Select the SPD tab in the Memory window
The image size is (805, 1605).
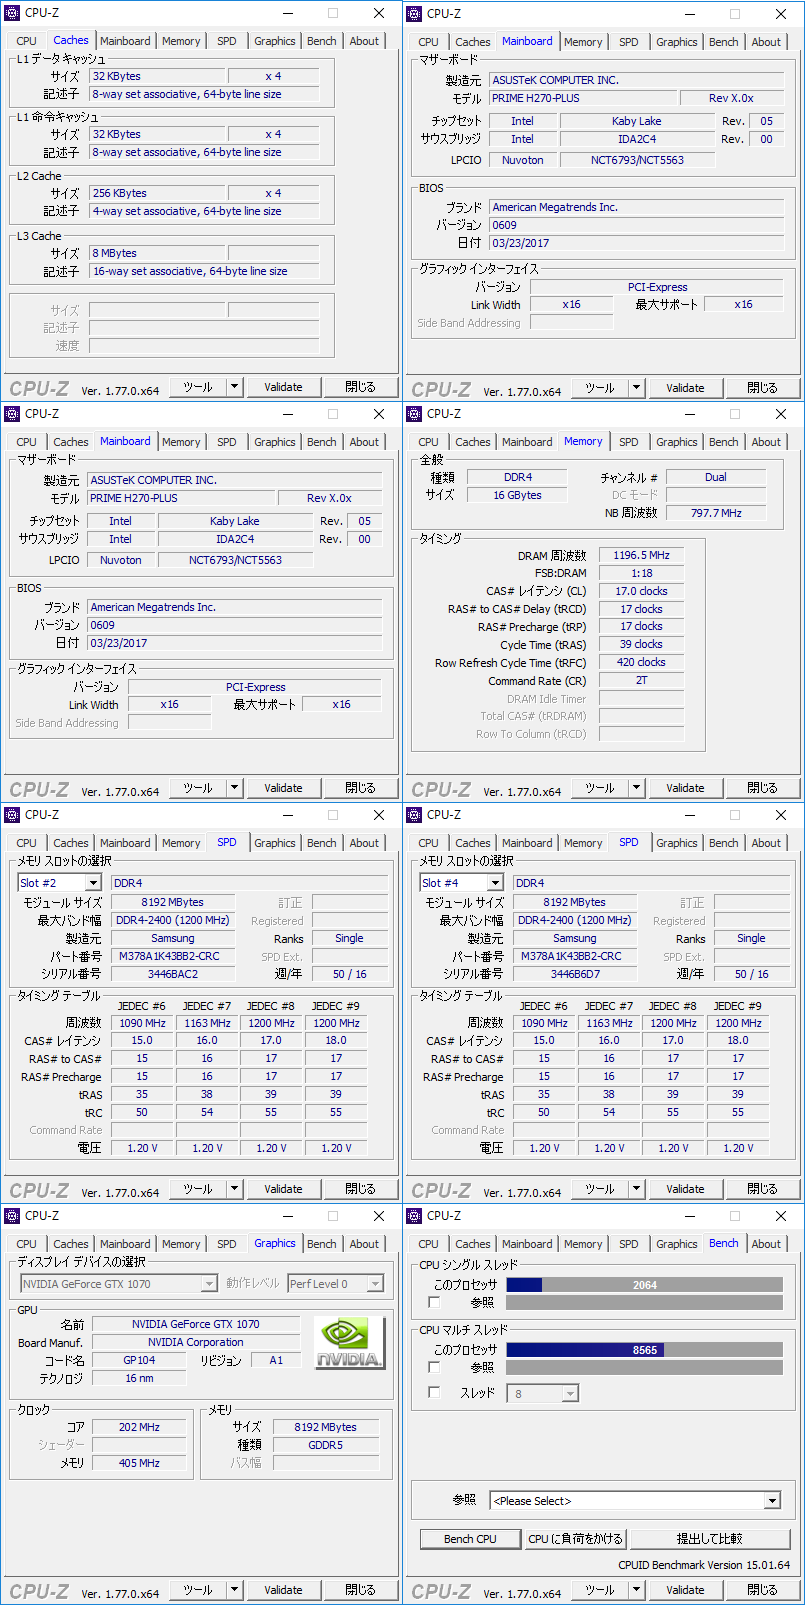pyautogui.click(x=628, y=442)
